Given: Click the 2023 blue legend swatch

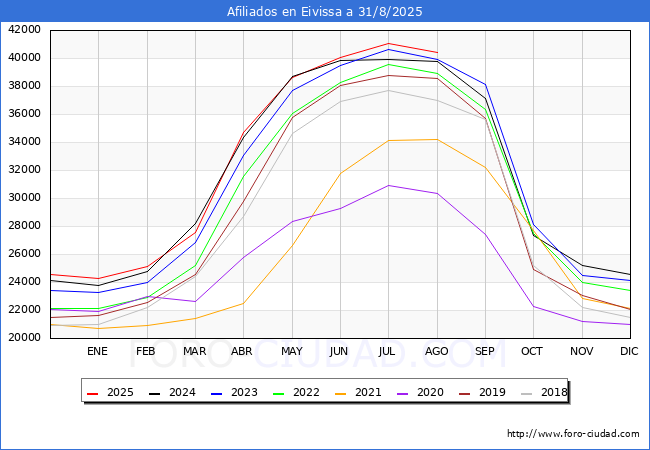Looking at the screenshot, I should (x=217, y=393).
